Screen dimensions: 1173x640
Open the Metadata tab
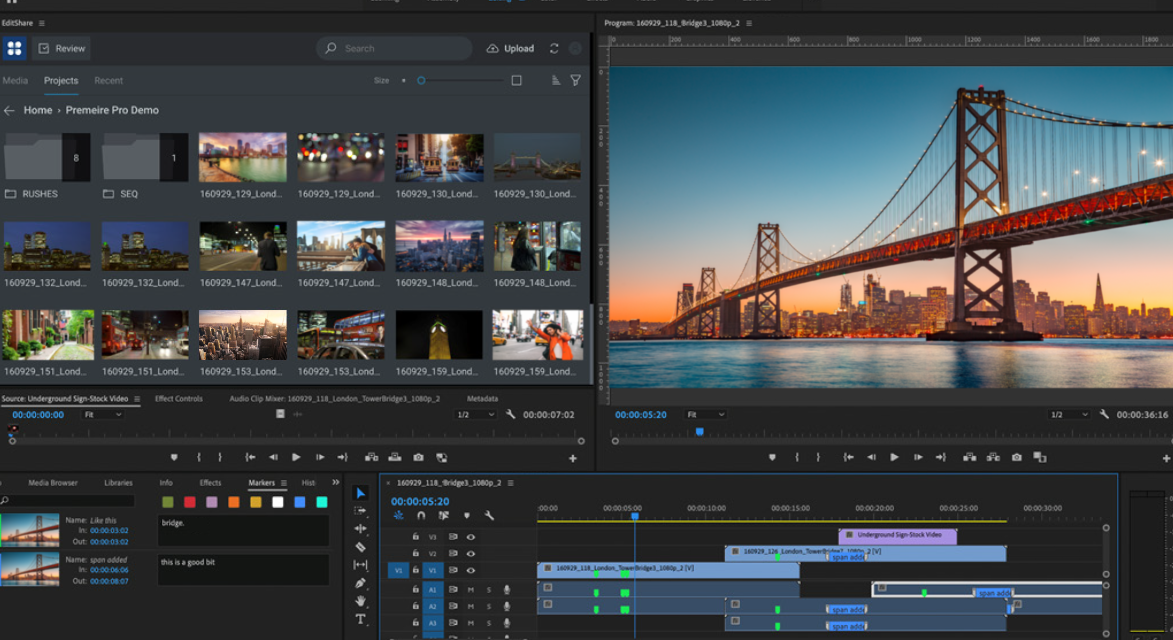coord(483,399)
